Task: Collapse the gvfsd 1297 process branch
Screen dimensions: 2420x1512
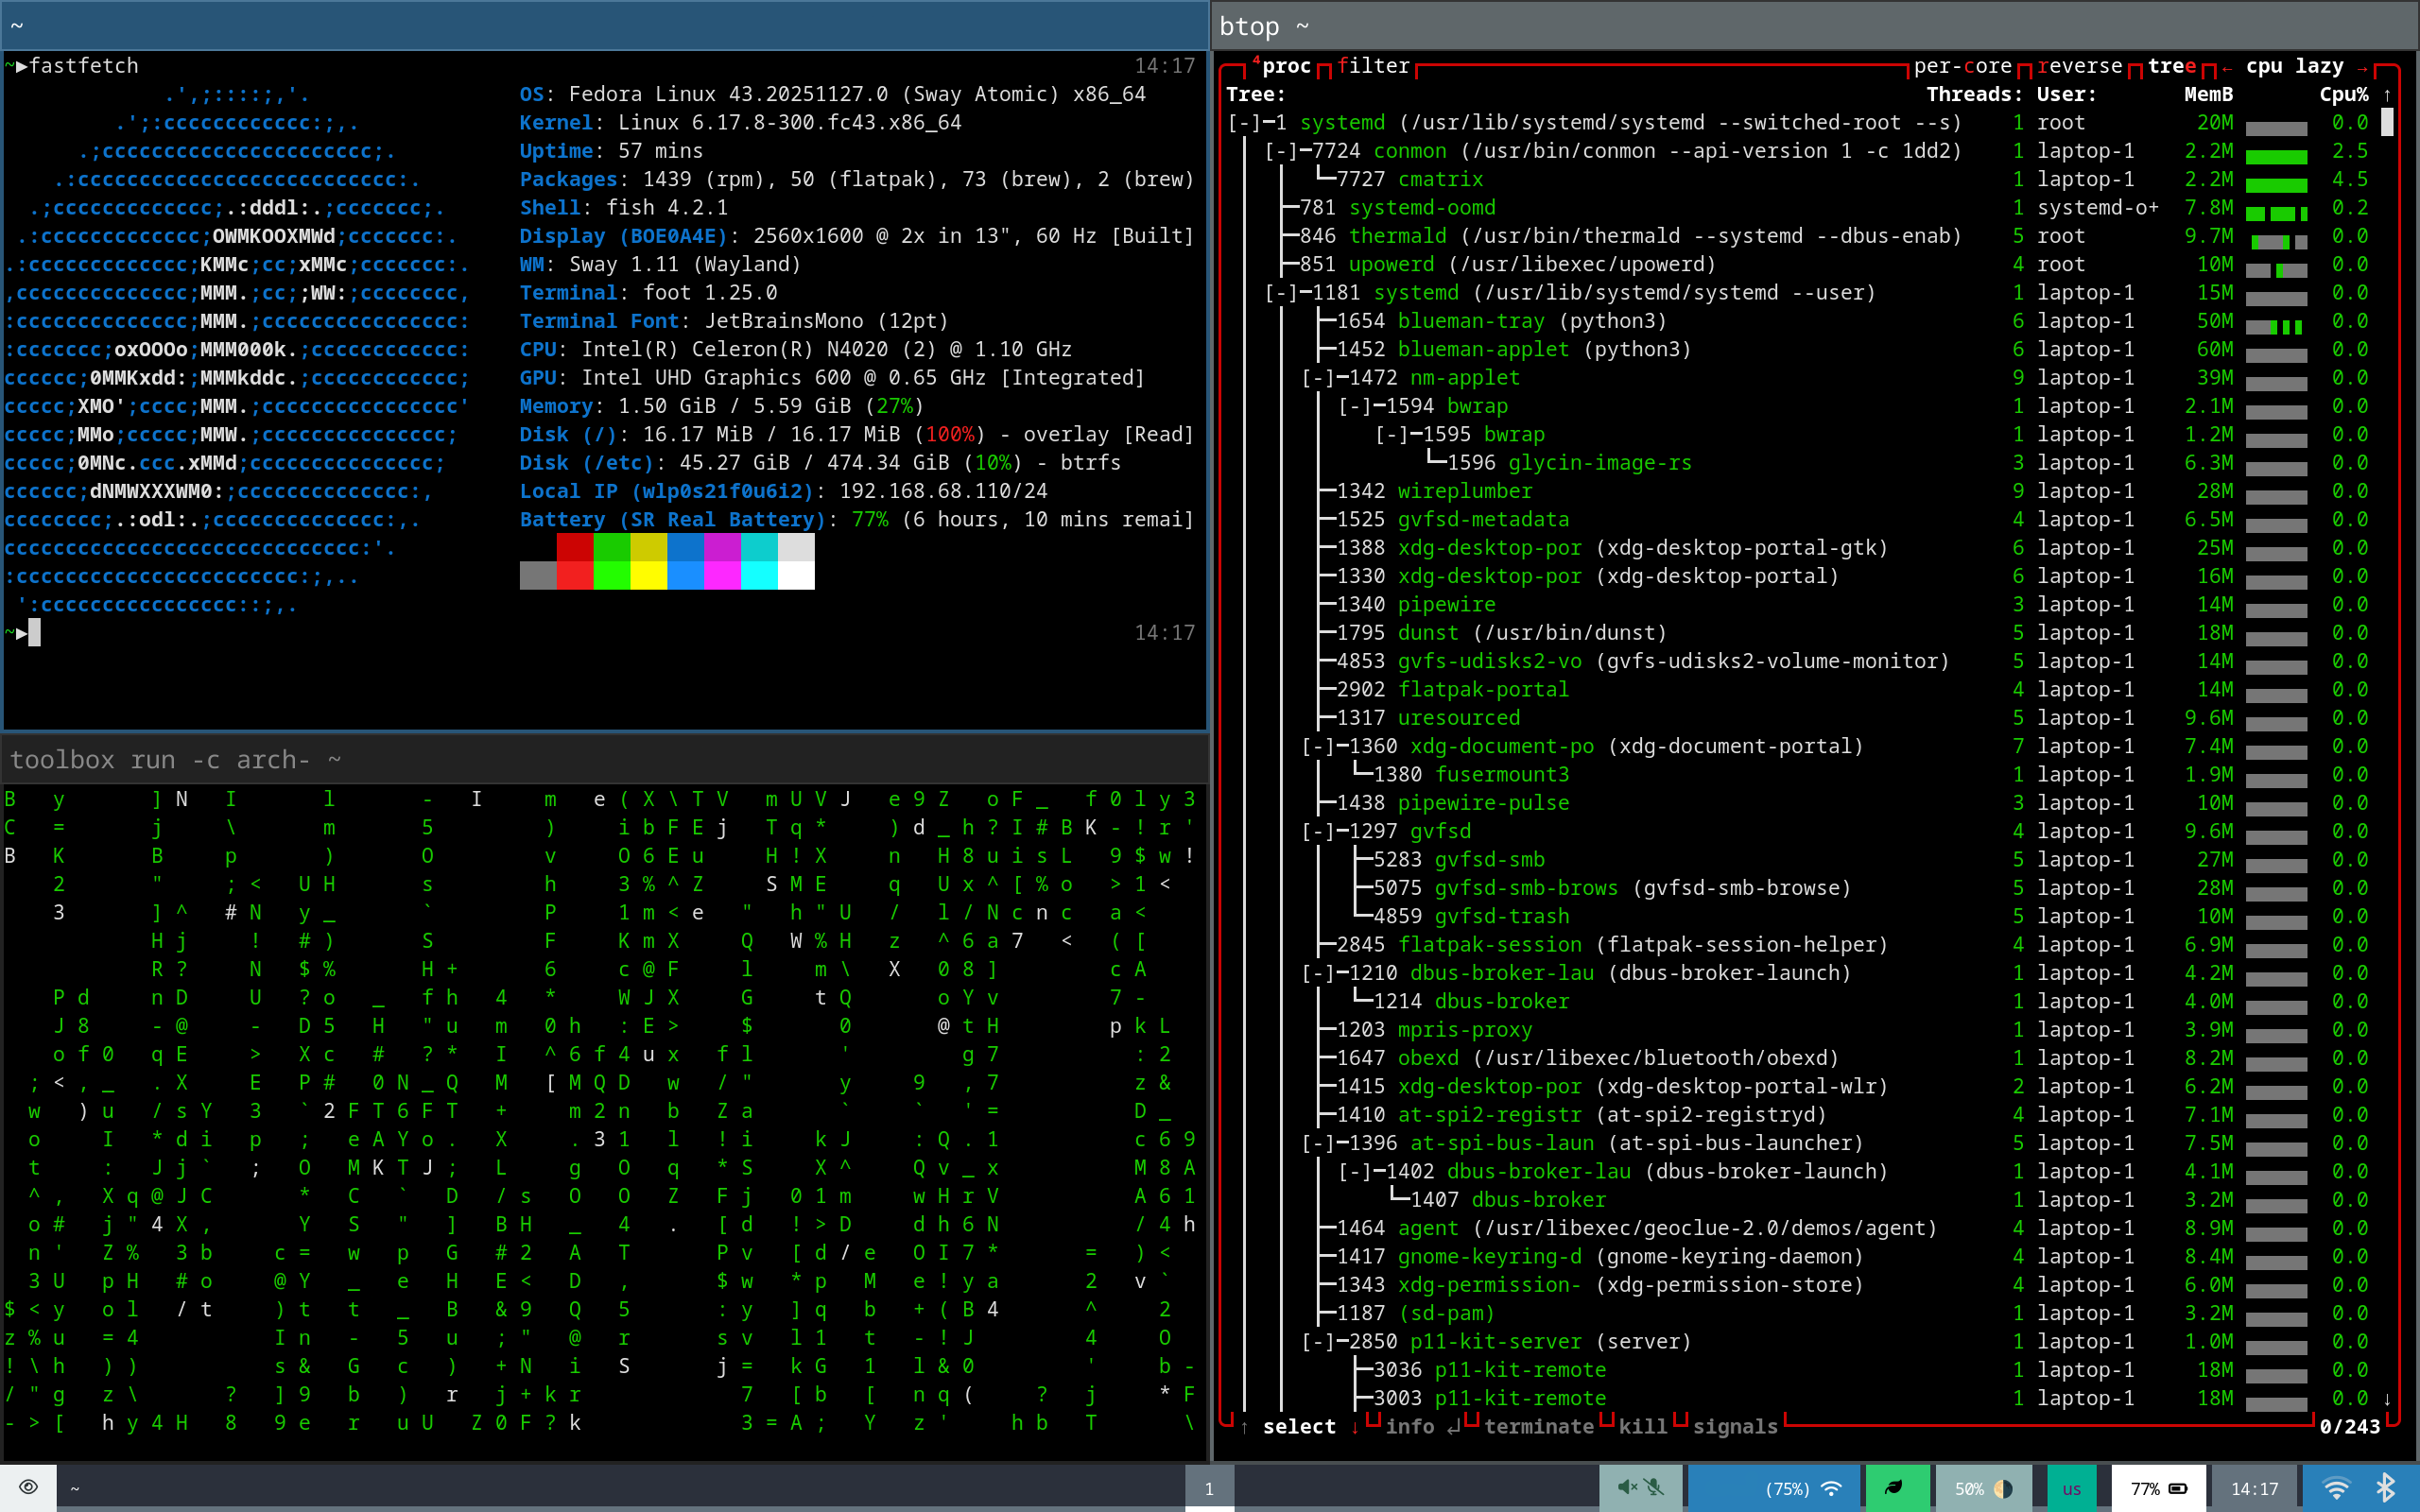Action: [x=1319, y=832]
